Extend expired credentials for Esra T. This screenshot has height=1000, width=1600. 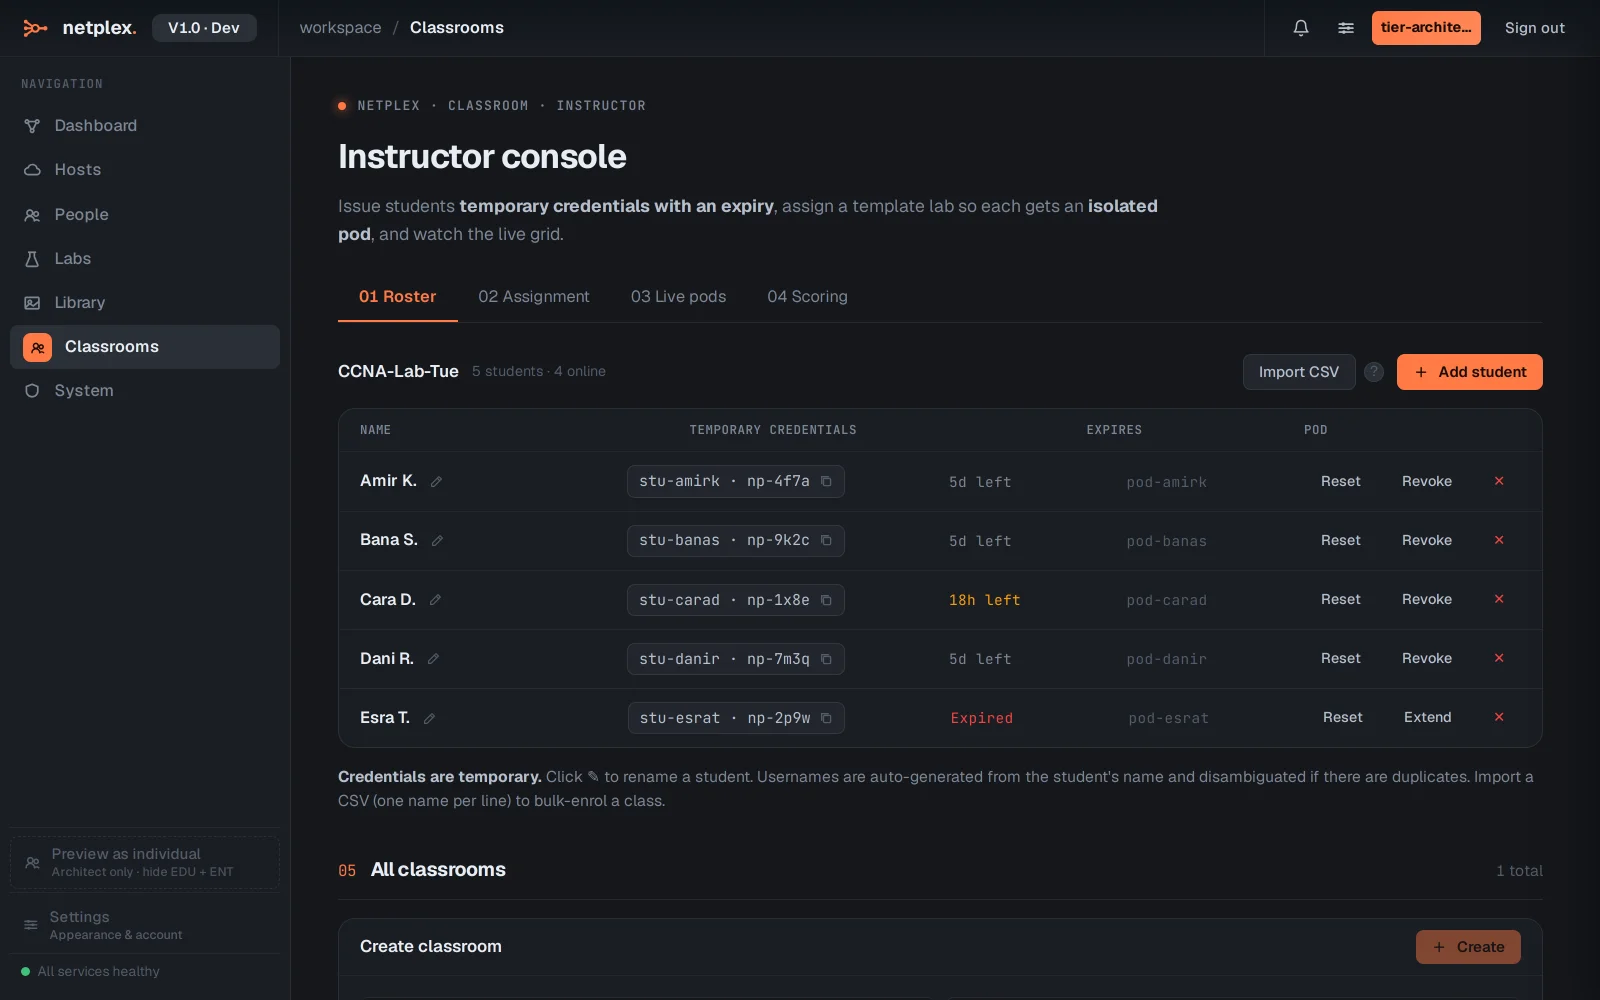(x=1427, y=718)
